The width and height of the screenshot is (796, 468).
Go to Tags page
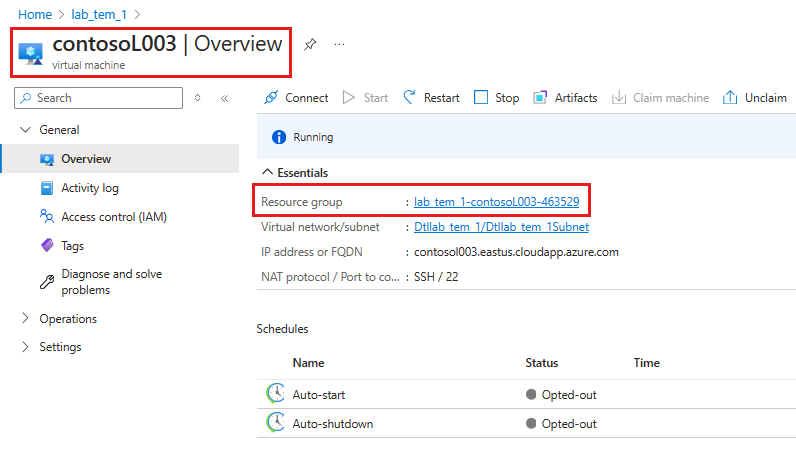(72, 245)
